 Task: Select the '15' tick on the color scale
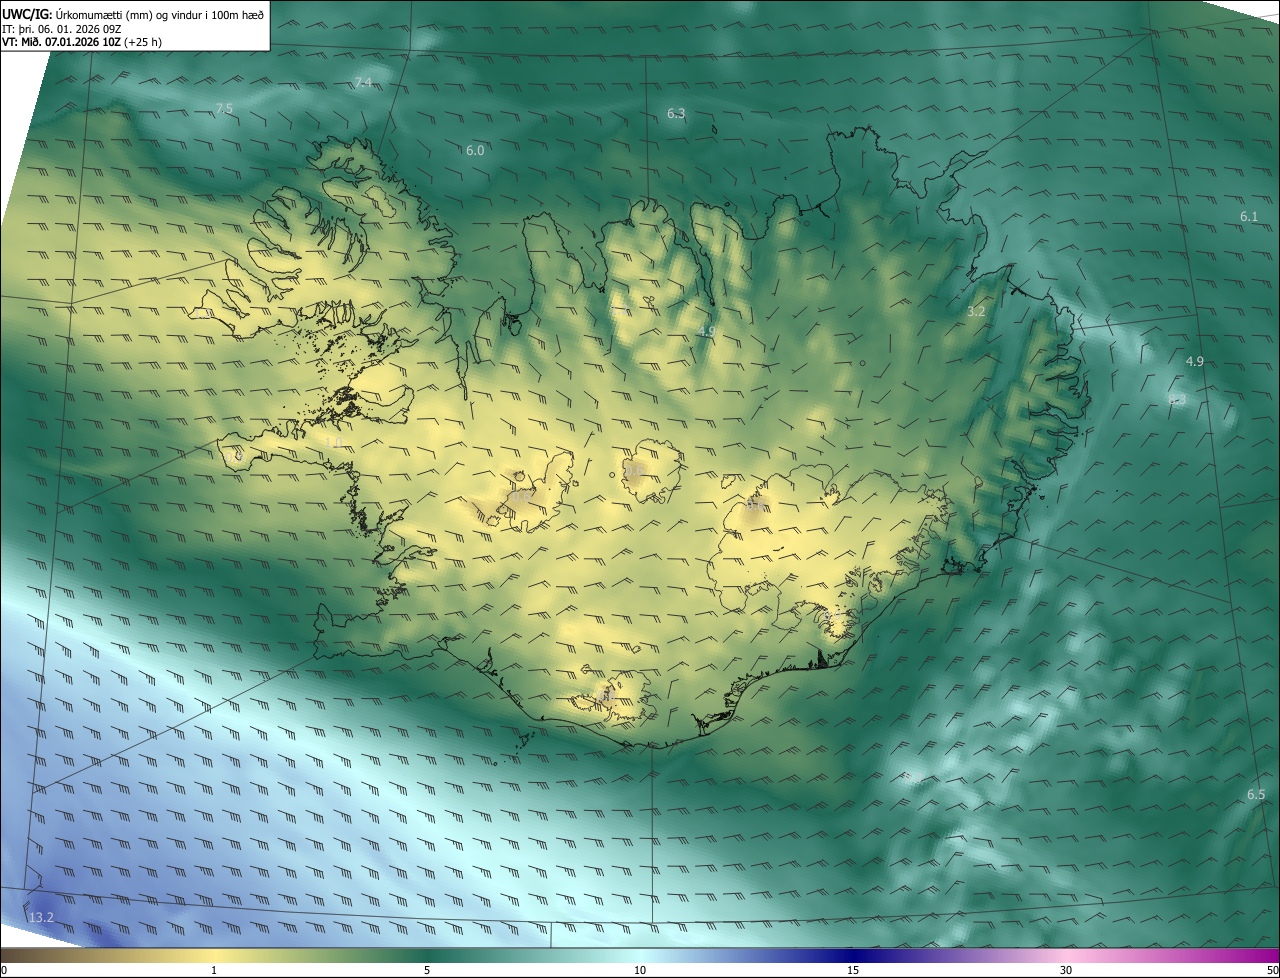[x=853, y=970]
